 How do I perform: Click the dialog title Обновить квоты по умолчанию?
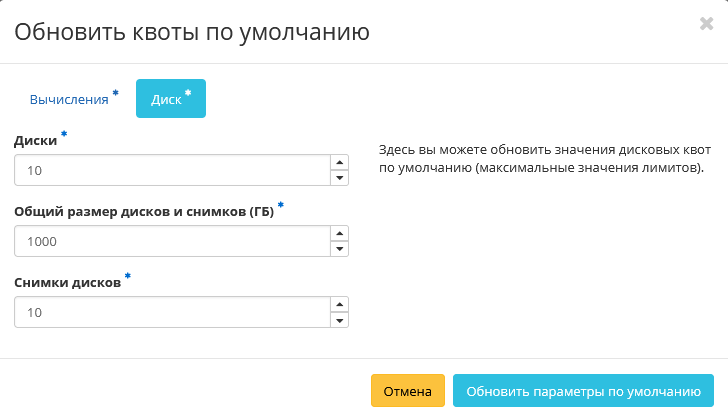click(x=191, y=32)
